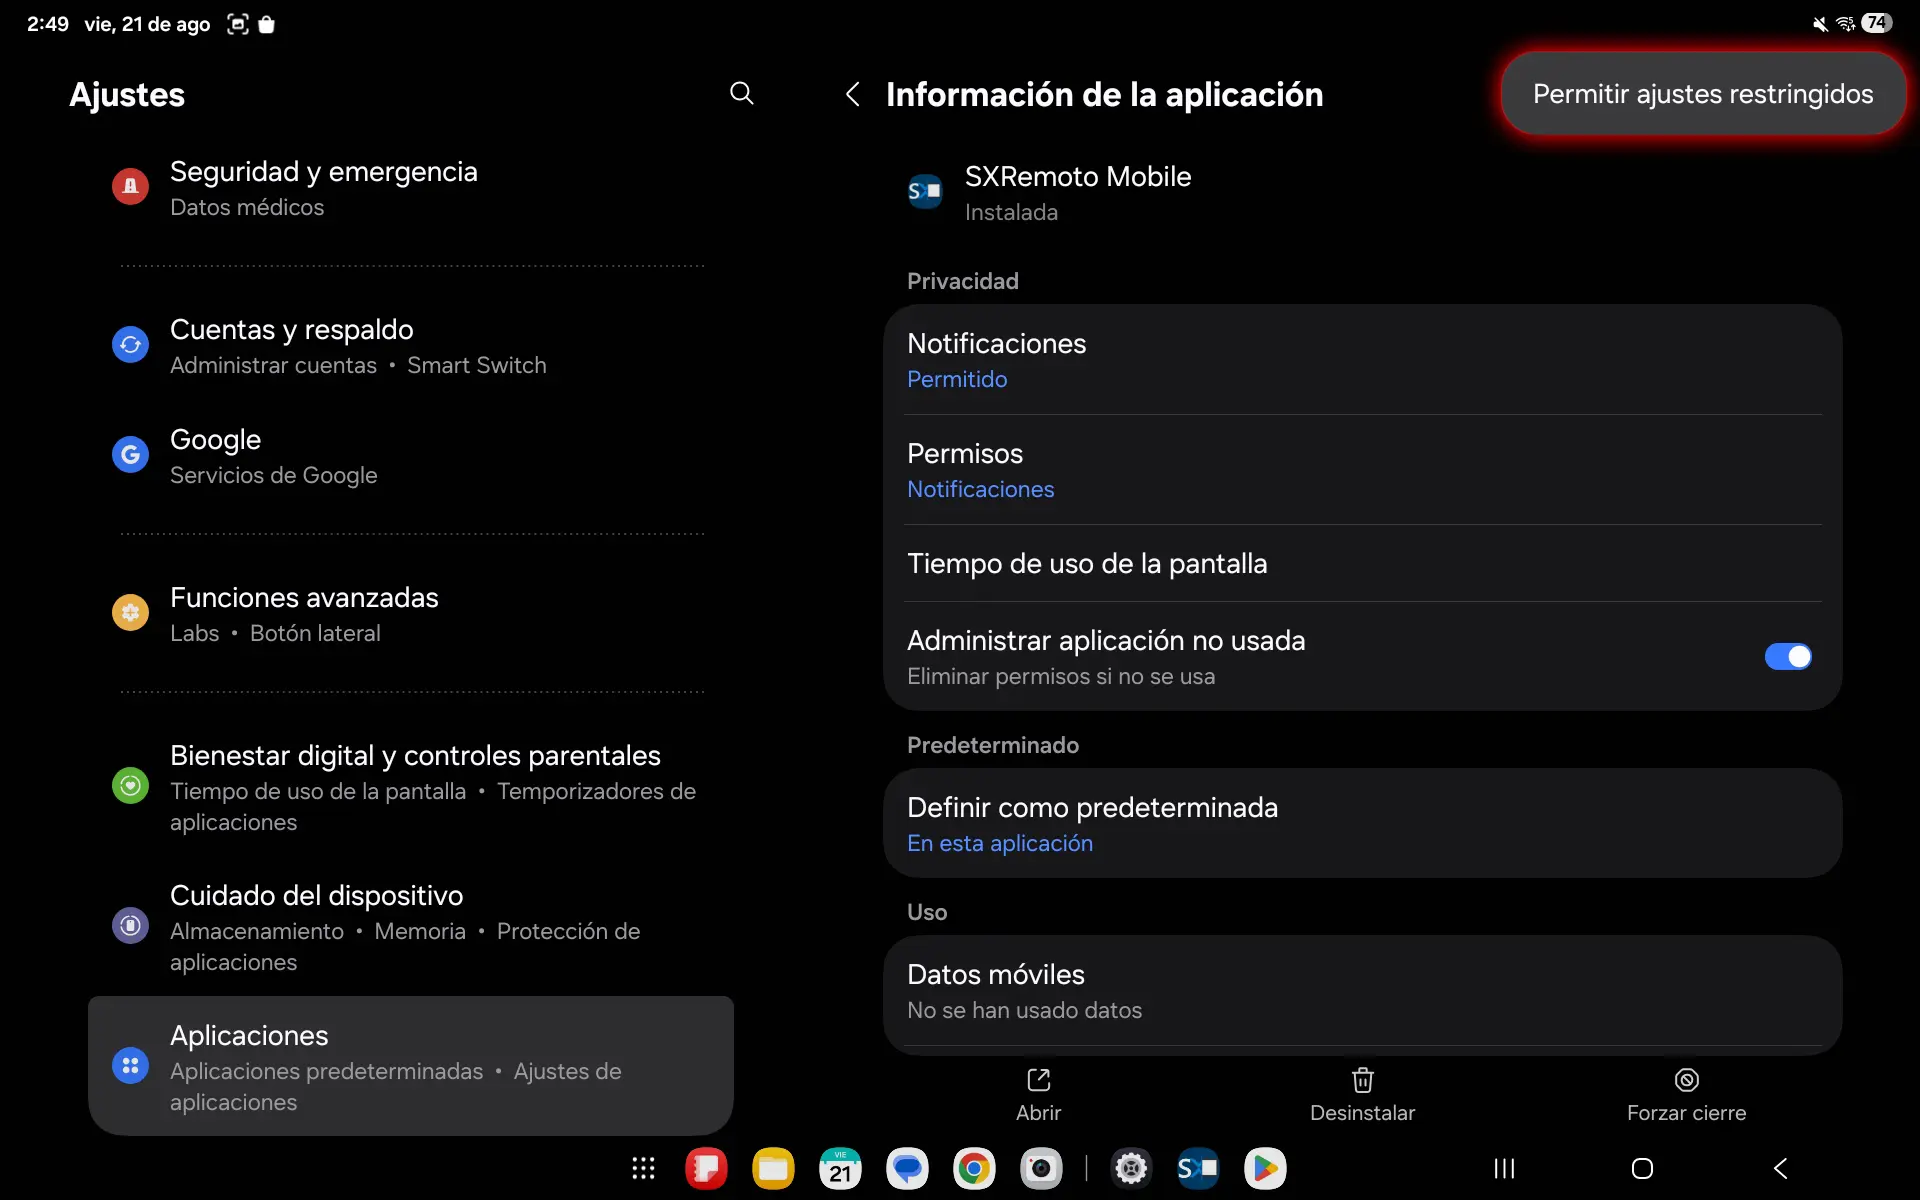The height and width of the screenshot is (1200, 1920).
Task: Select the Aplicaciones settings entry
Action: click(411, 1066)
